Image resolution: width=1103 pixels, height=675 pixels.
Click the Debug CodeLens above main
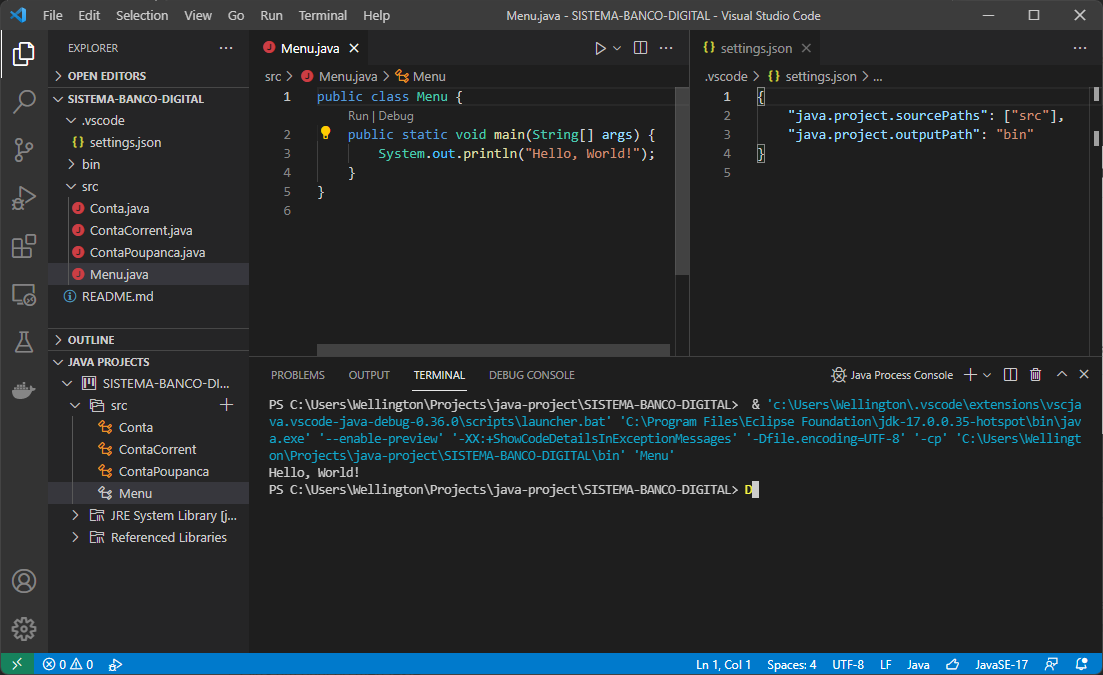point(396,116)
